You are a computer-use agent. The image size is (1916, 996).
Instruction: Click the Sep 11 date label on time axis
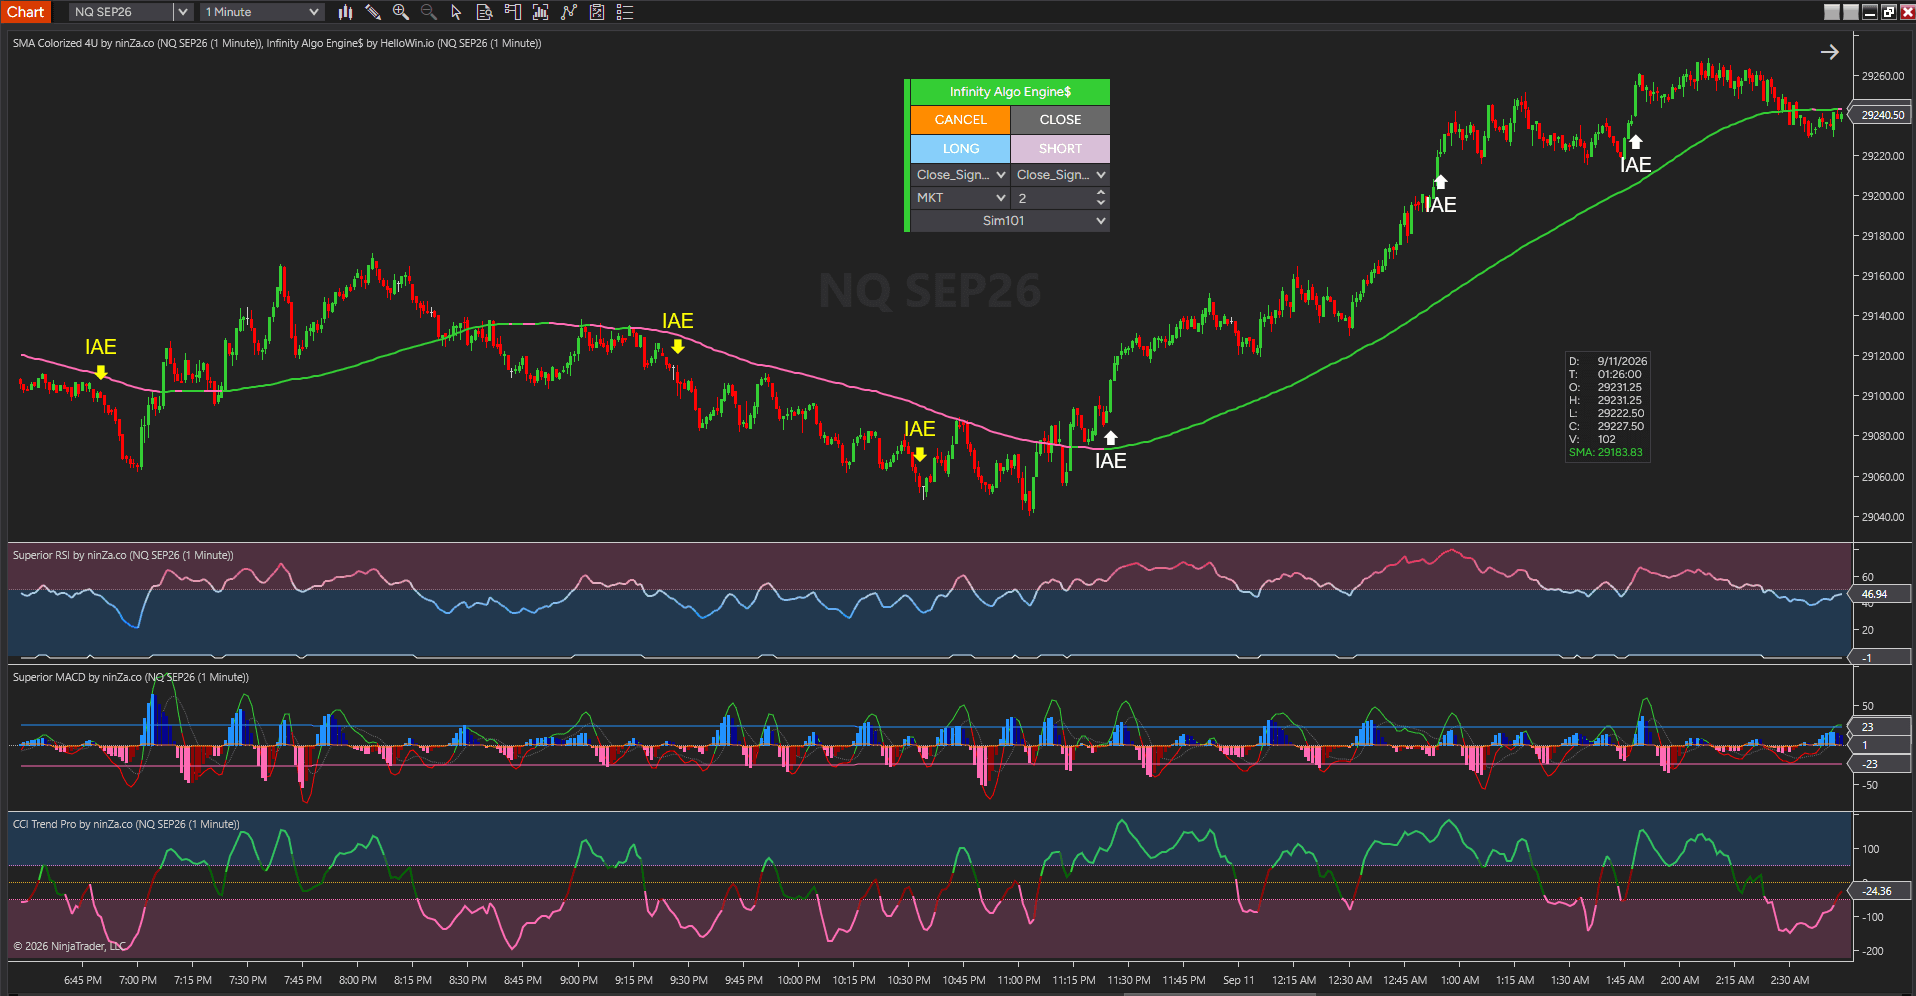coord(1238,980)
